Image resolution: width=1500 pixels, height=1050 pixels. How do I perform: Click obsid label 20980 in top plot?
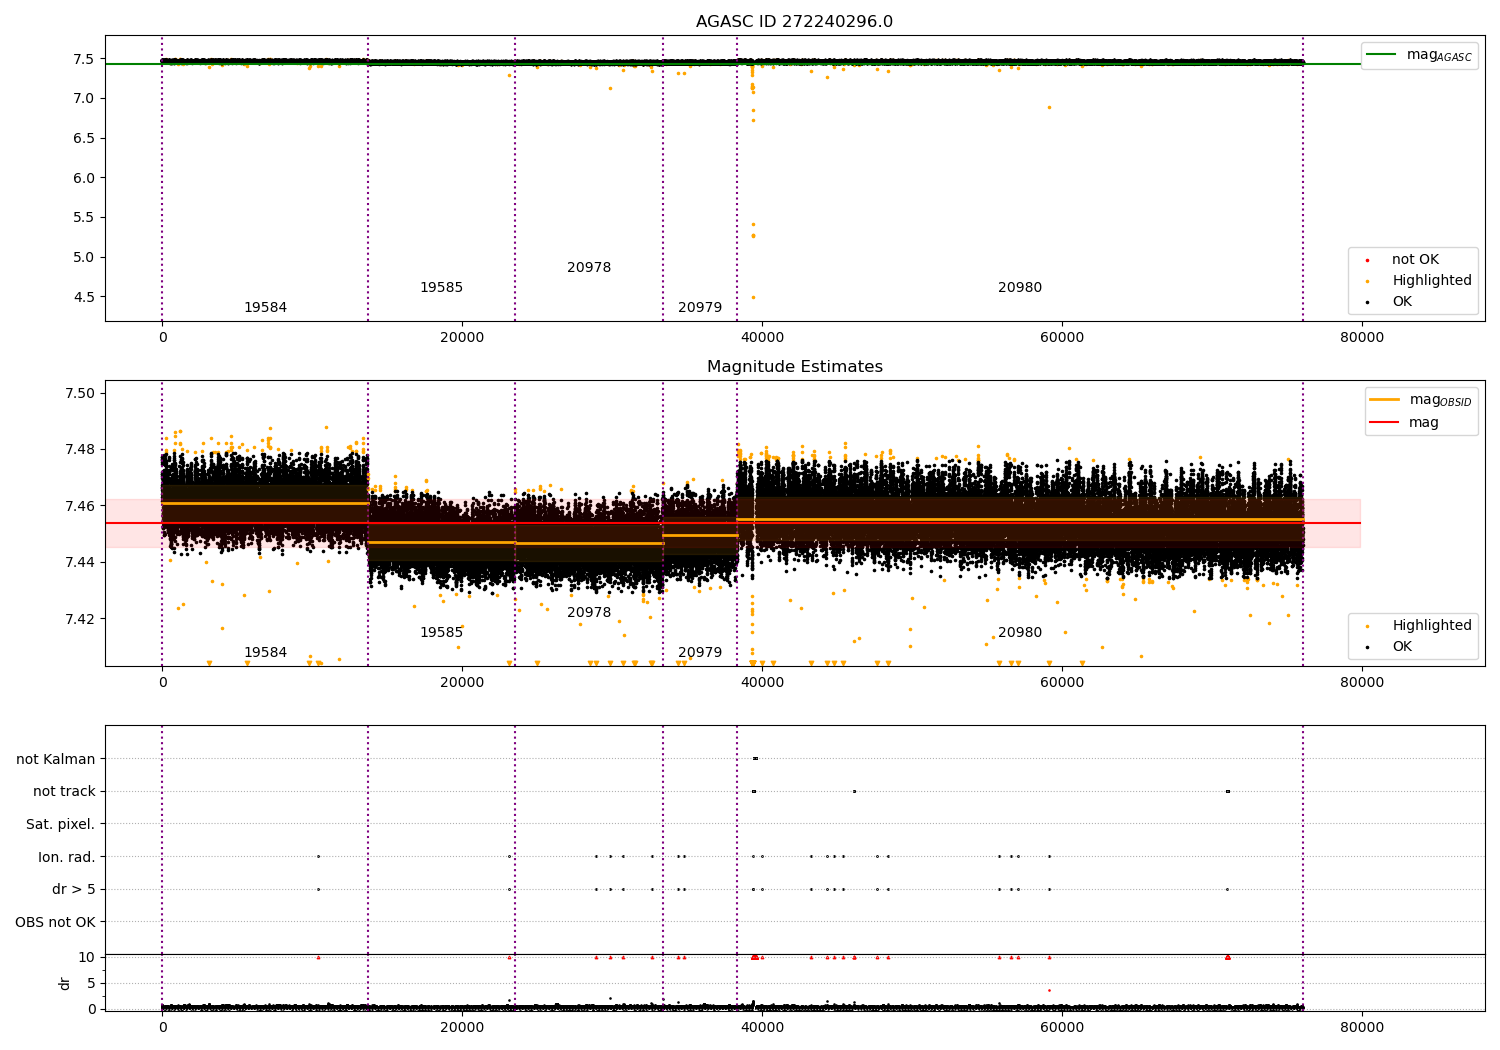[1020, 287]
